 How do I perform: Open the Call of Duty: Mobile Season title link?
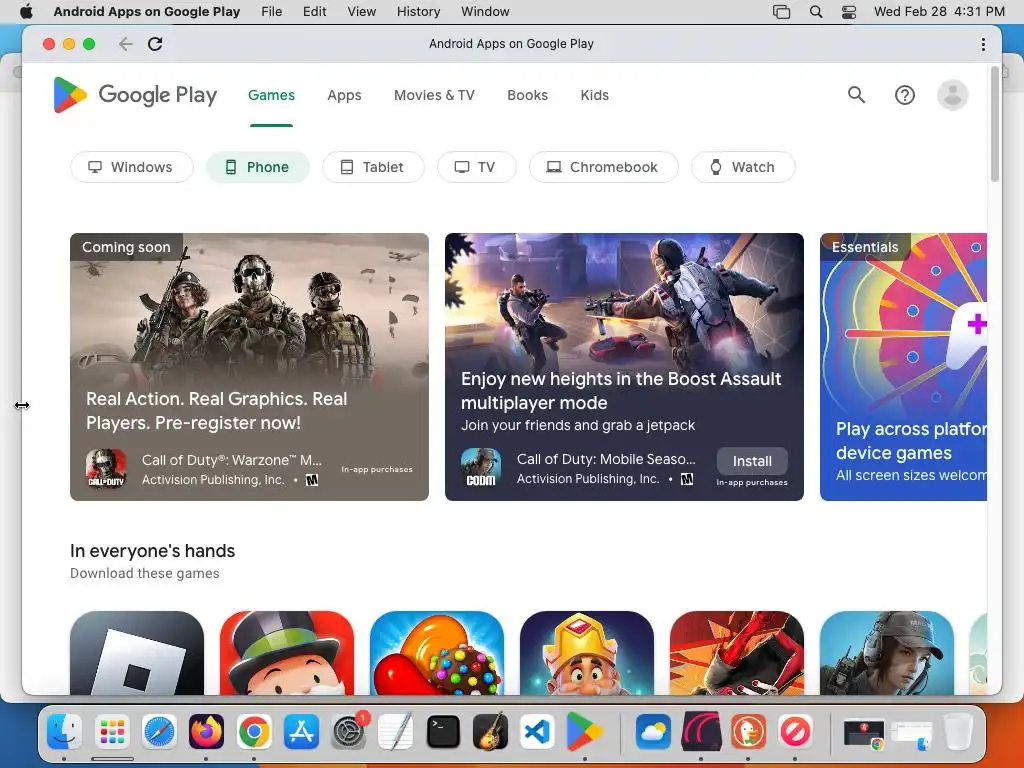[606, 459]
